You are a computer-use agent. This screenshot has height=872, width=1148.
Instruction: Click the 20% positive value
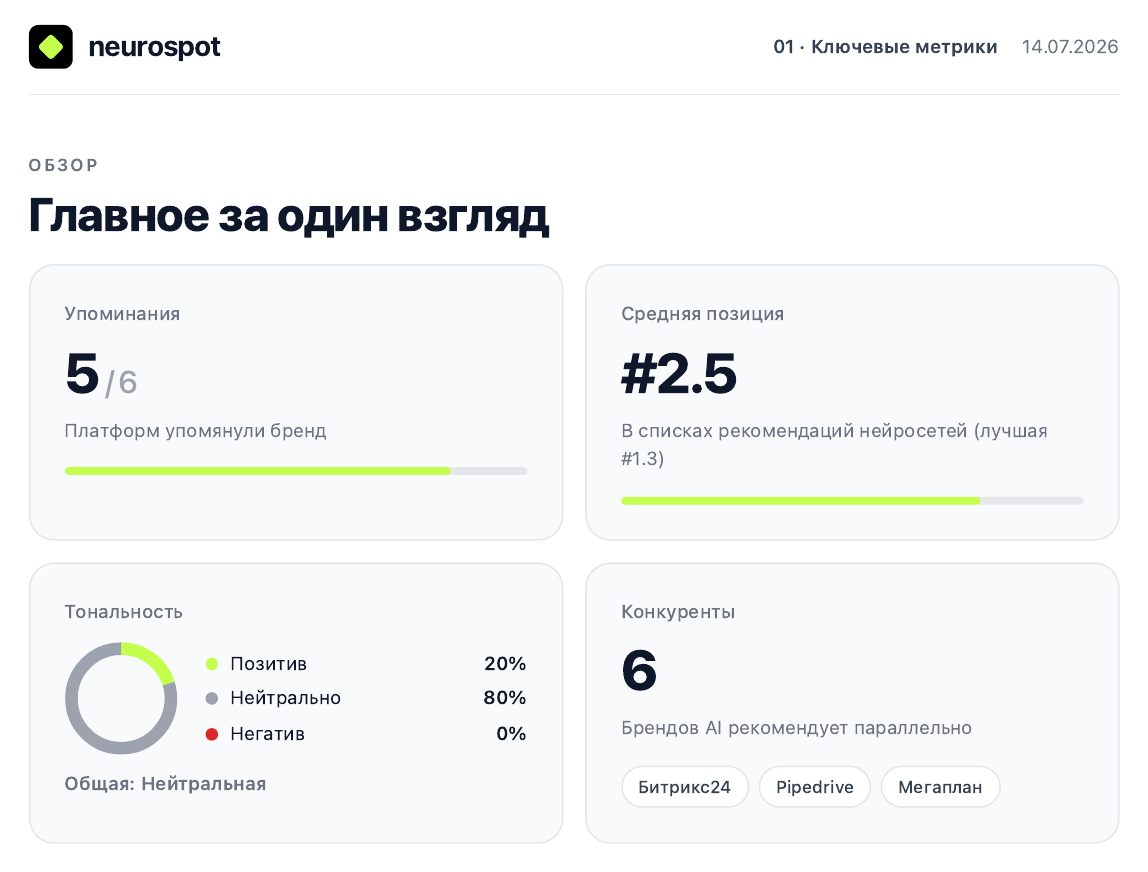505,664
